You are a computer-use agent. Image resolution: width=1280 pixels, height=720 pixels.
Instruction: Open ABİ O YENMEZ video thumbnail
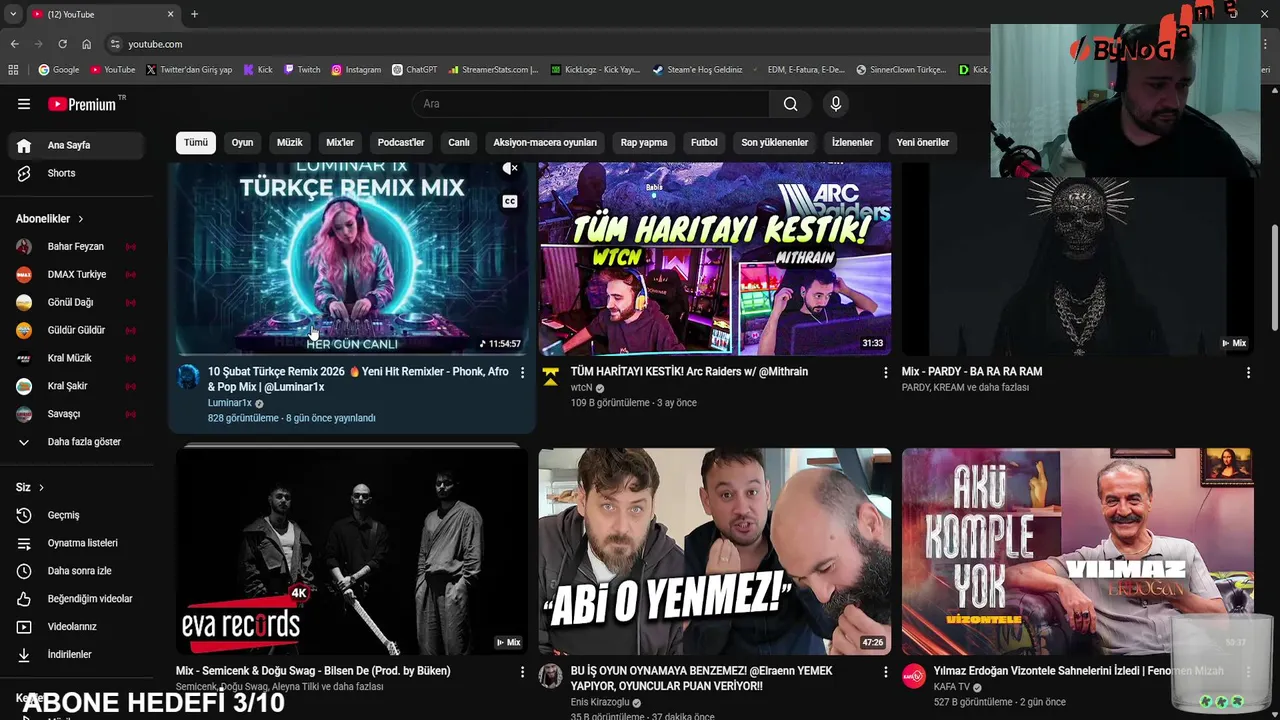coord(715,552)
